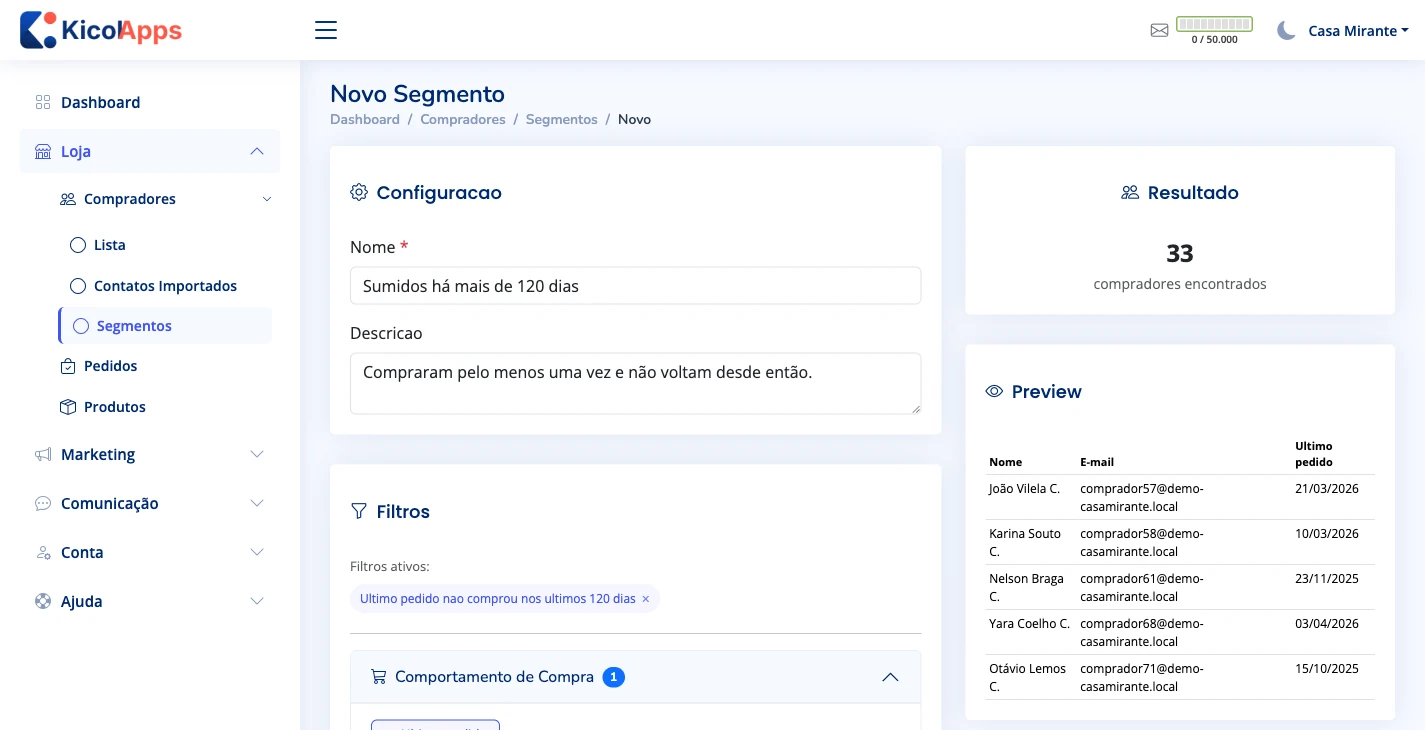Switch to dark mode with moon icon

[x=1286, y=30]
